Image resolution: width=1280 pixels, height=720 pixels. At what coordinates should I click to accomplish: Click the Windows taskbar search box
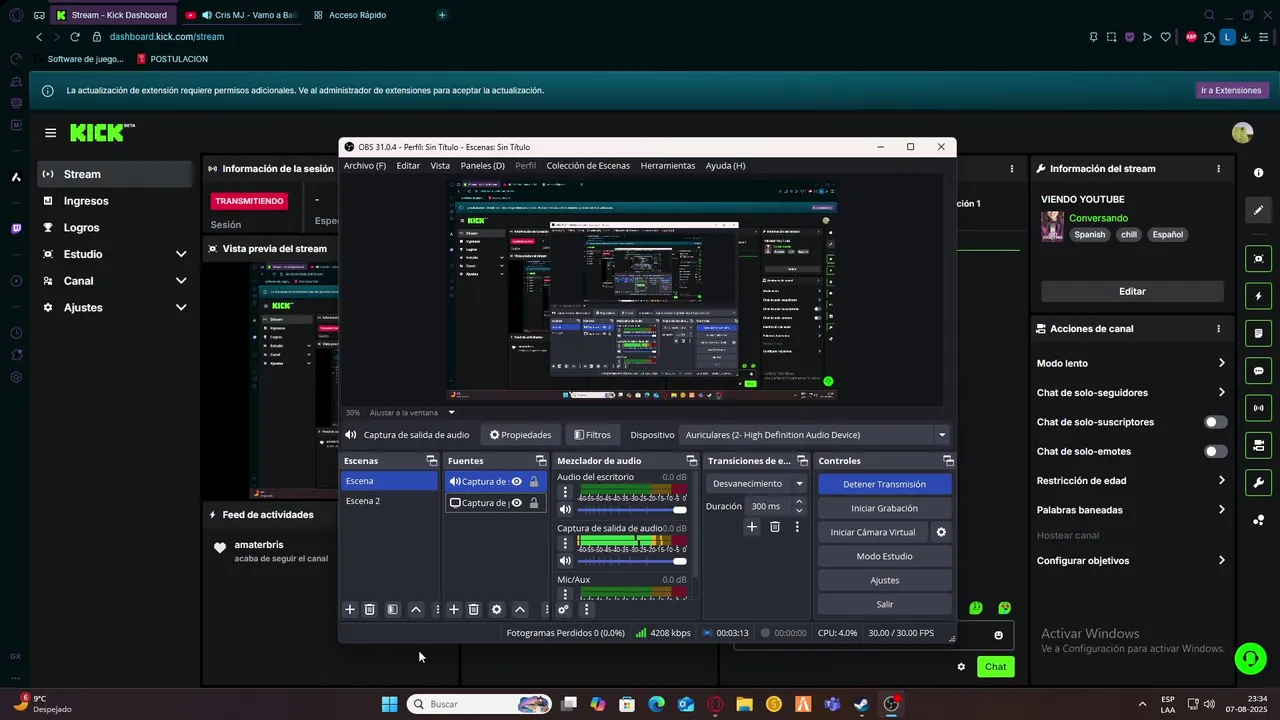[479, 704]
